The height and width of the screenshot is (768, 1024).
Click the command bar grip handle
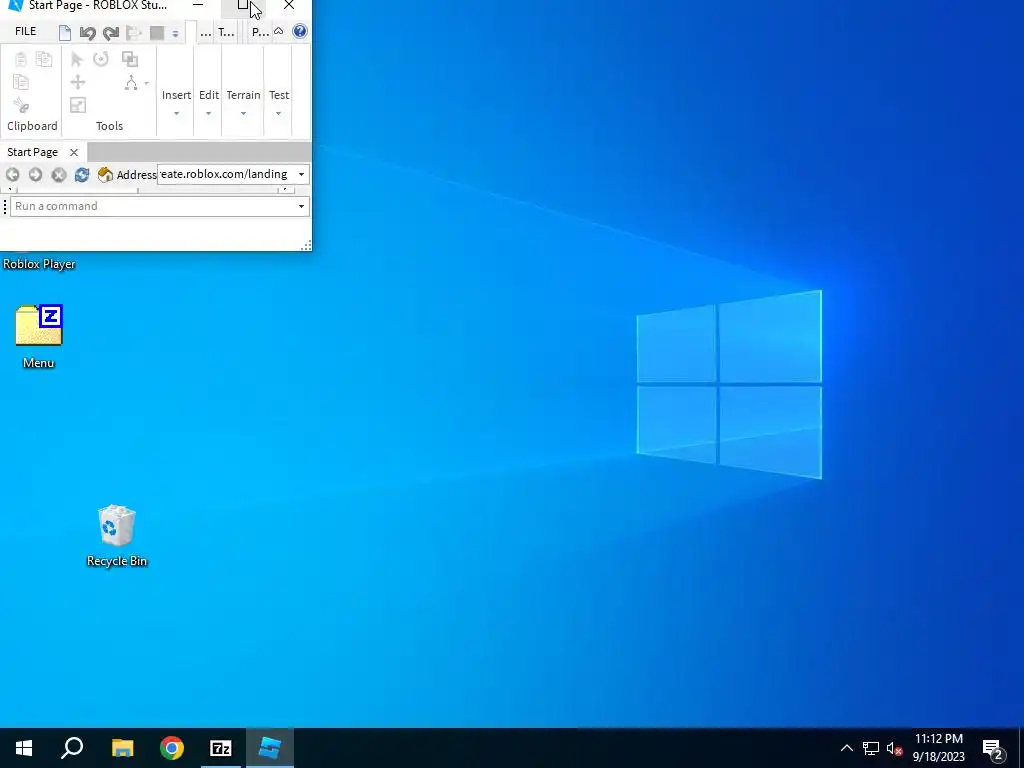(x=5, y=206)
